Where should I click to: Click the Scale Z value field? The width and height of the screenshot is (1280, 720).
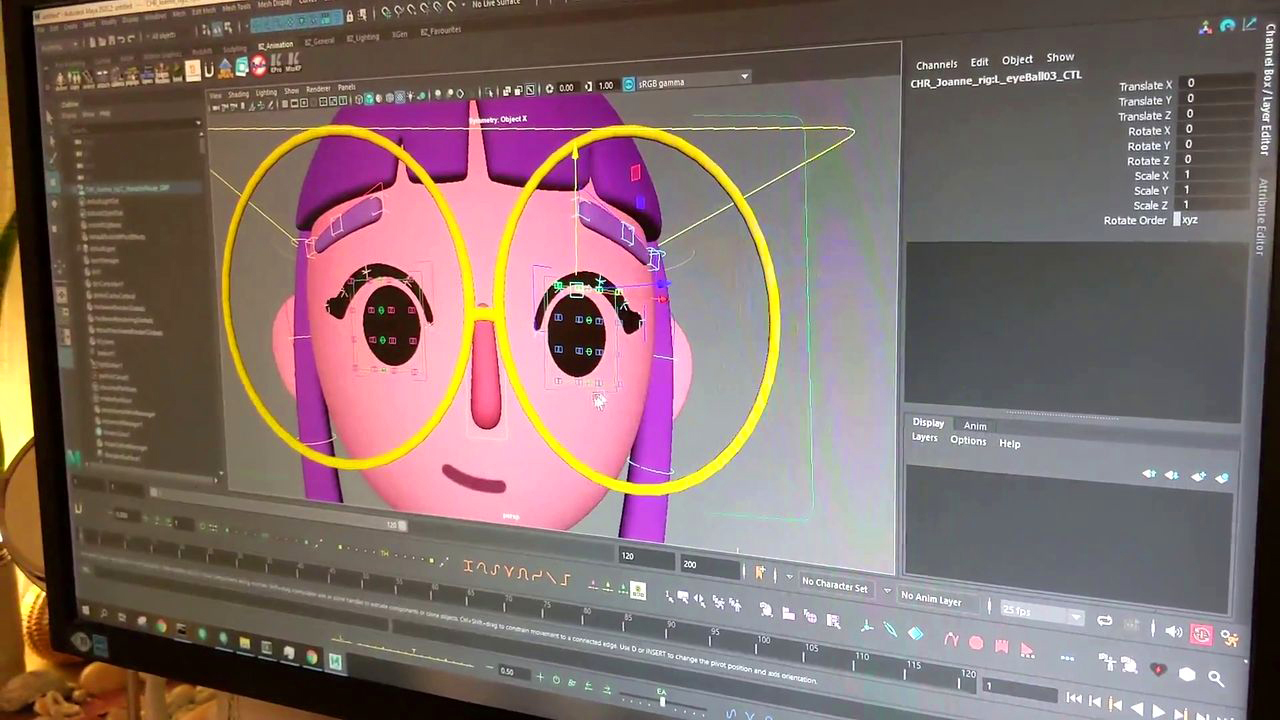pyautogui.click(x=1214, y=205)
